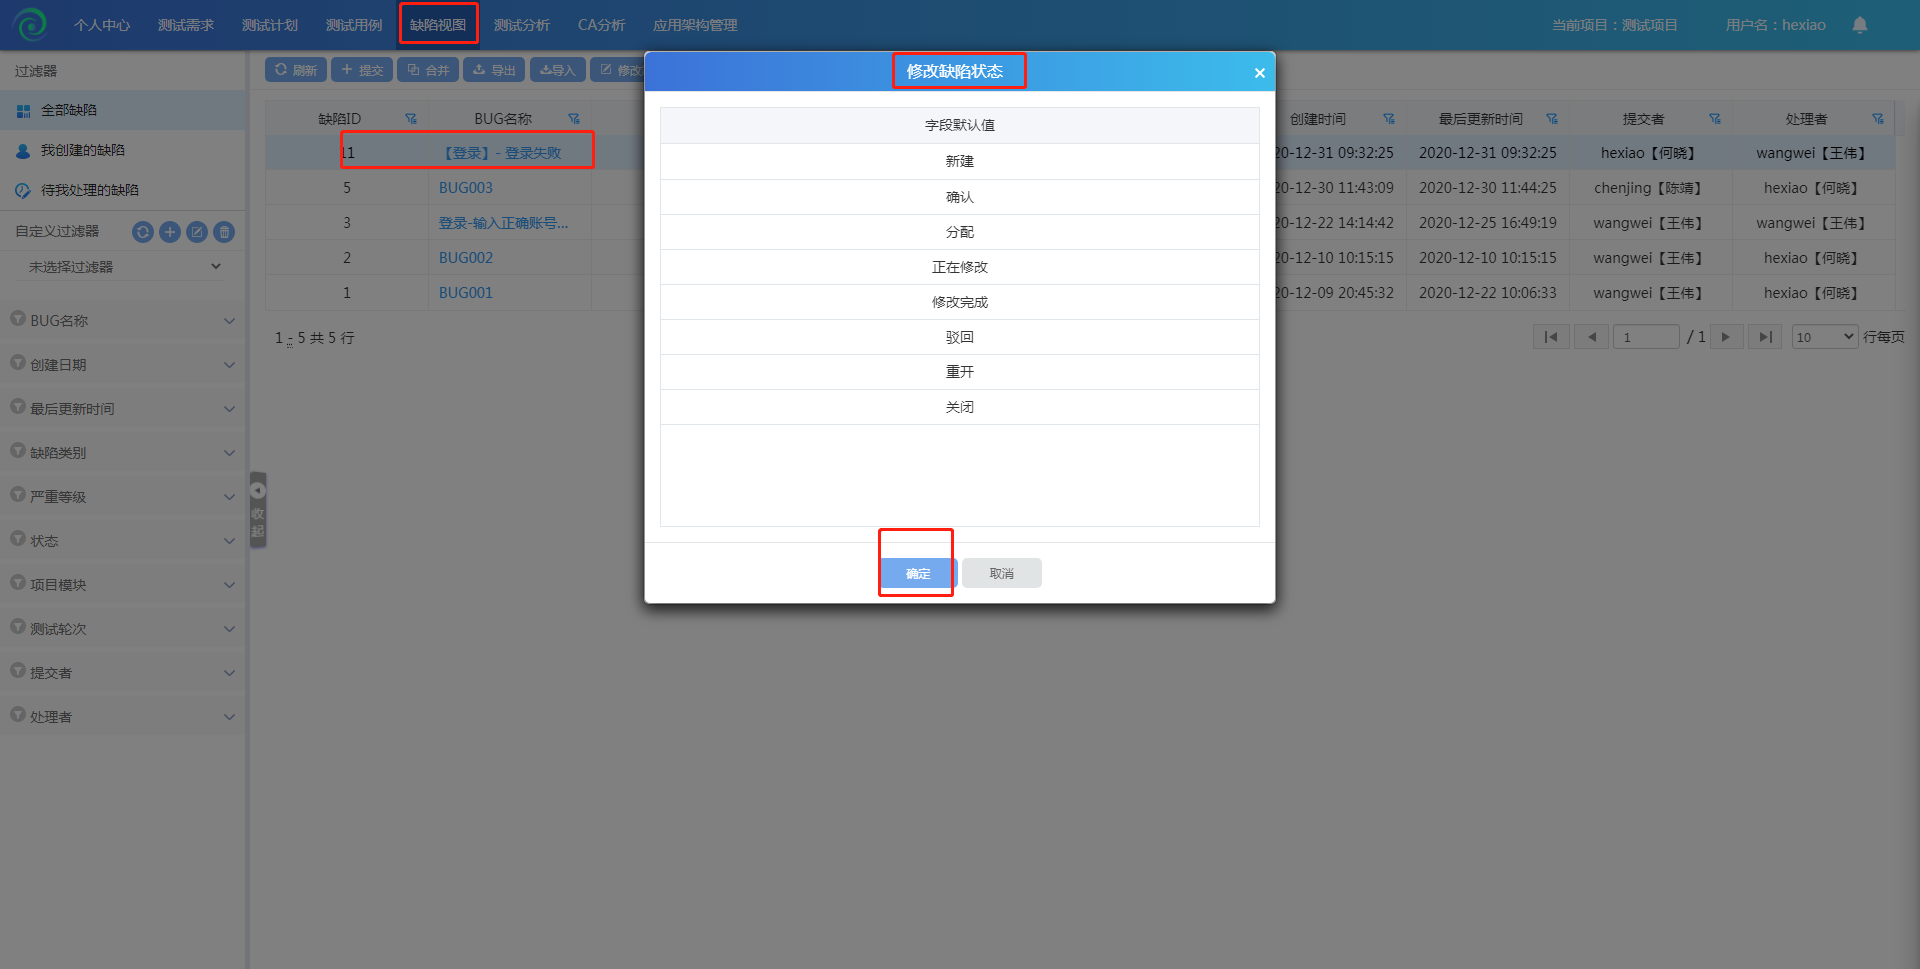Open the CA分析 menu

[x=602, y=25]
